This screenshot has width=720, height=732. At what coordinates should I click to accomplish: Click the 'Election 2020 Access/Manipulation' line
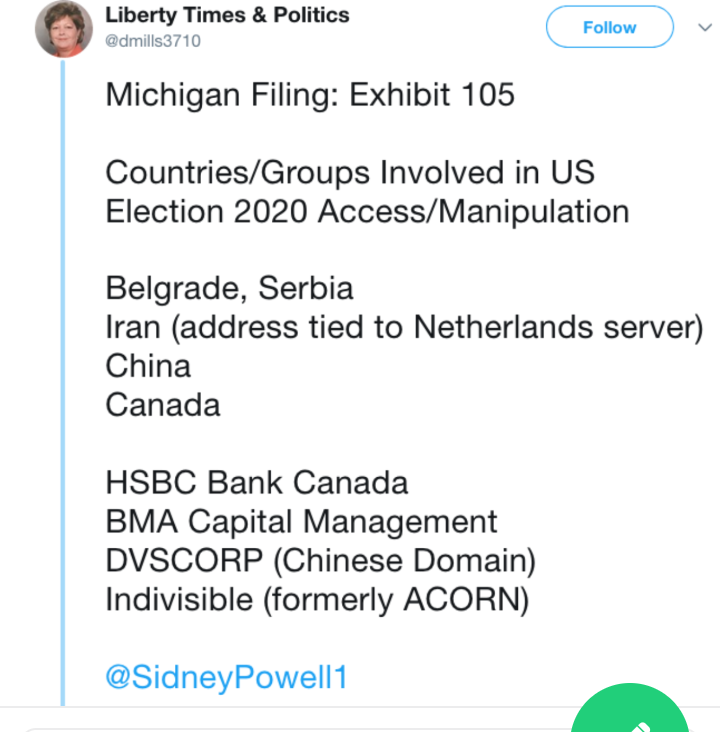point(367,212)
